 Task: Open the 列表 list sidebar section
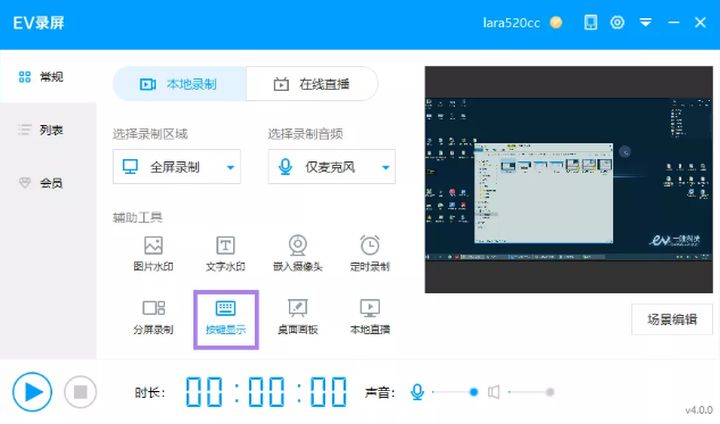coord(48,130)
